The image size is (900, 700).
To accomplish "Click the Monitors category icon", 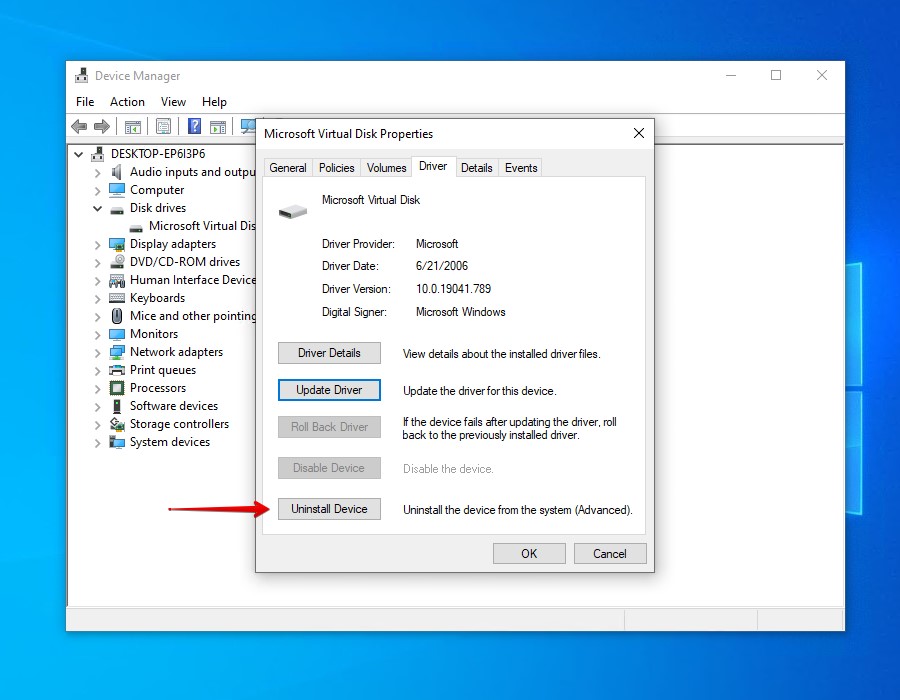I will pyautogui.click(x=117, y=334).
